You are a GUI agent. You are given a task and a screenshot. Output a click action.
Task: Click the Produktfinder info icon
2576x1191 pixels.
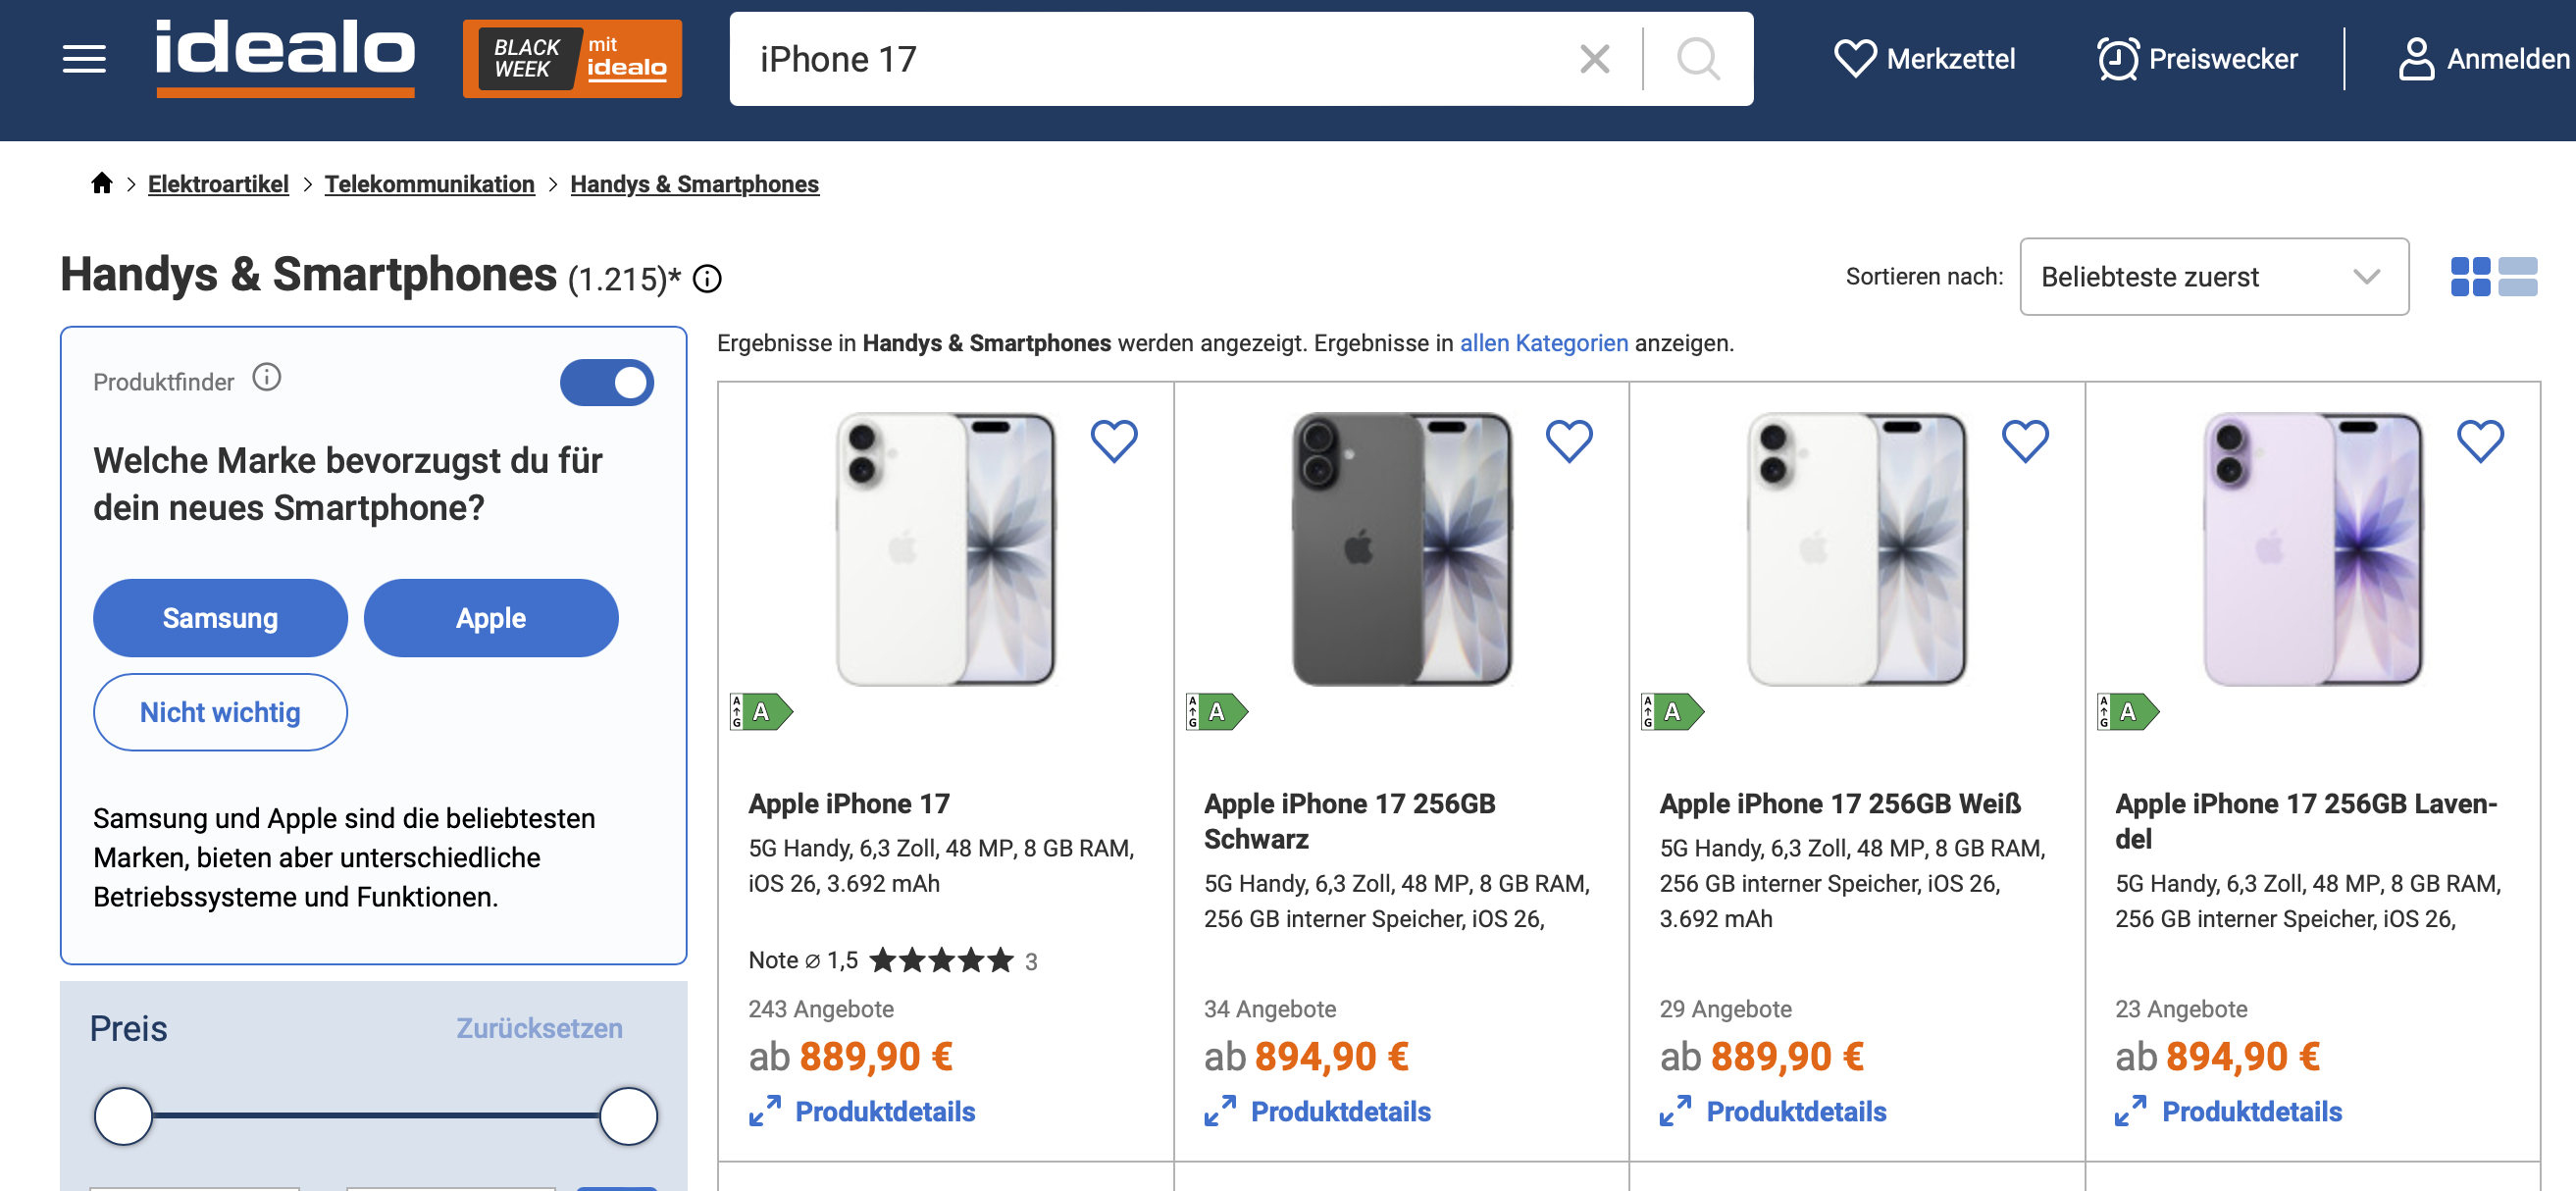tap(266, 378)
